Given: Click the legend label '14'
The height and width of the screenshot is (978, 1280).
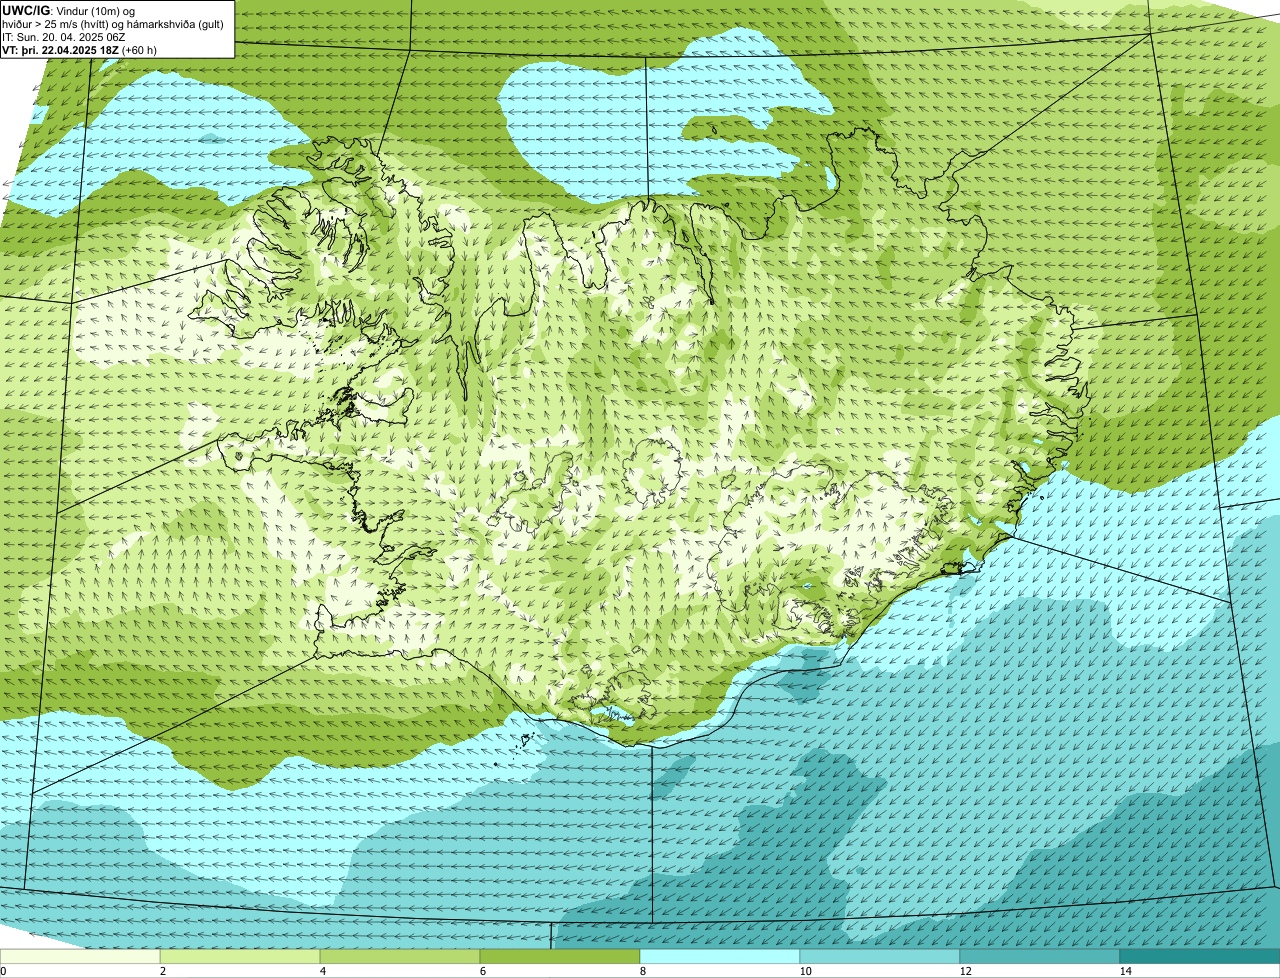Looking at the screenshot, I should click(1125, 971).
